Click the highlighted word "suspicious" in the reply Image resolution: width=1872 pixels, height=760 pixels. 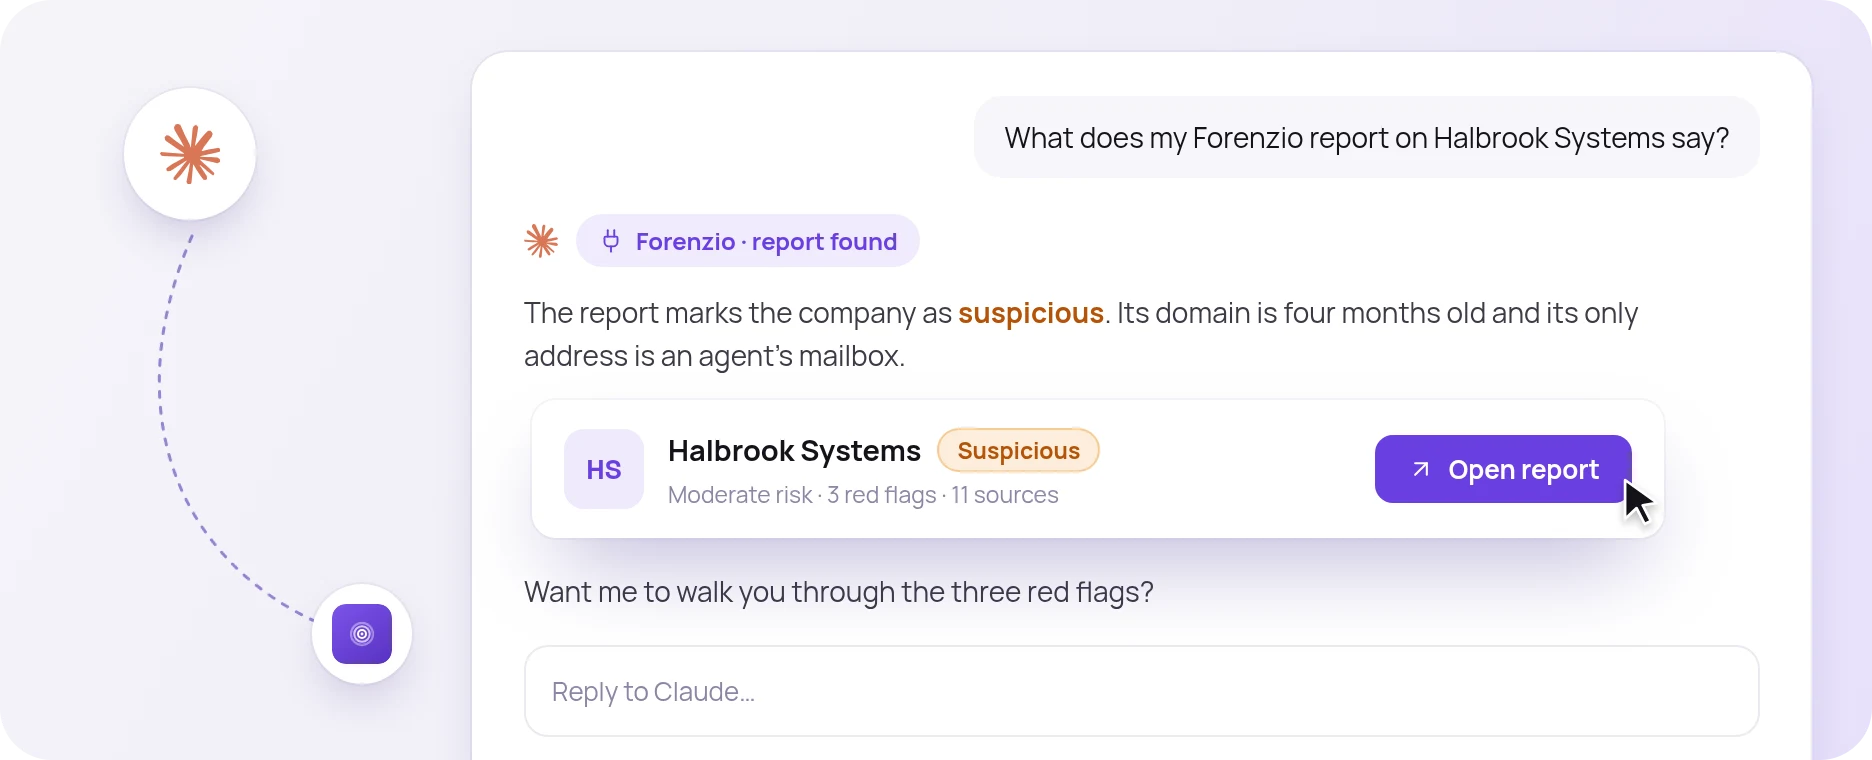click(x=1031, y=313)
